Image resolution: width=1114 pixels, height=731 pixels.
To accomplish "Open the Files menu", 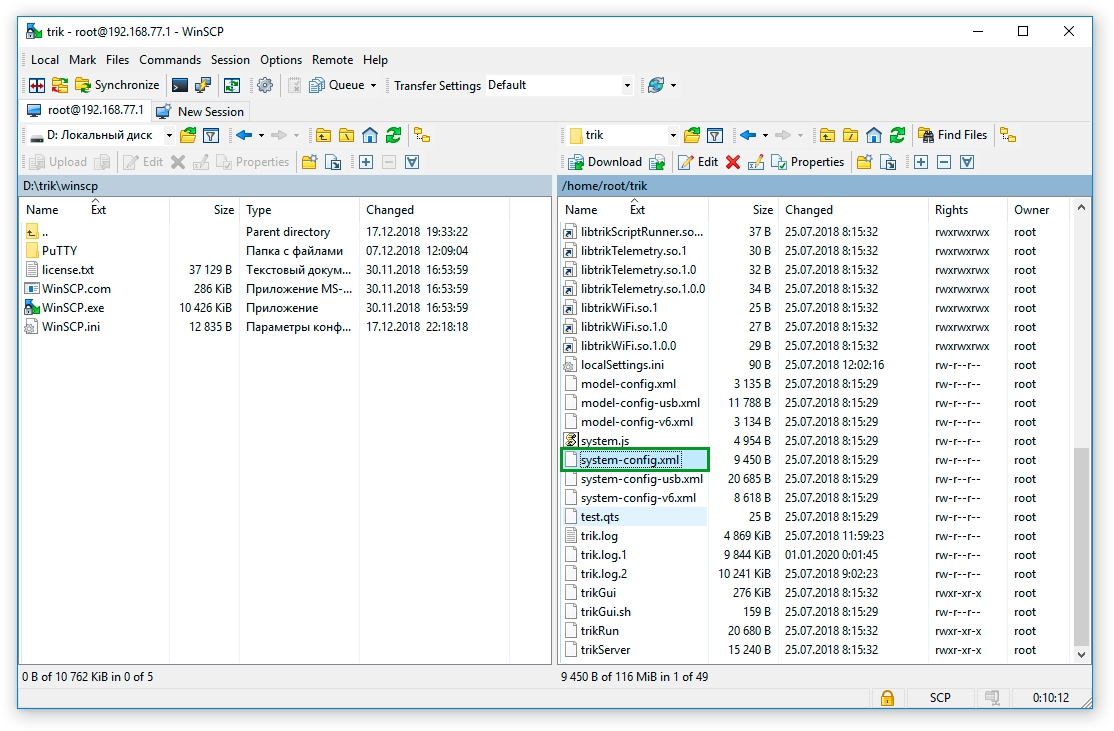I will [117, 60].
